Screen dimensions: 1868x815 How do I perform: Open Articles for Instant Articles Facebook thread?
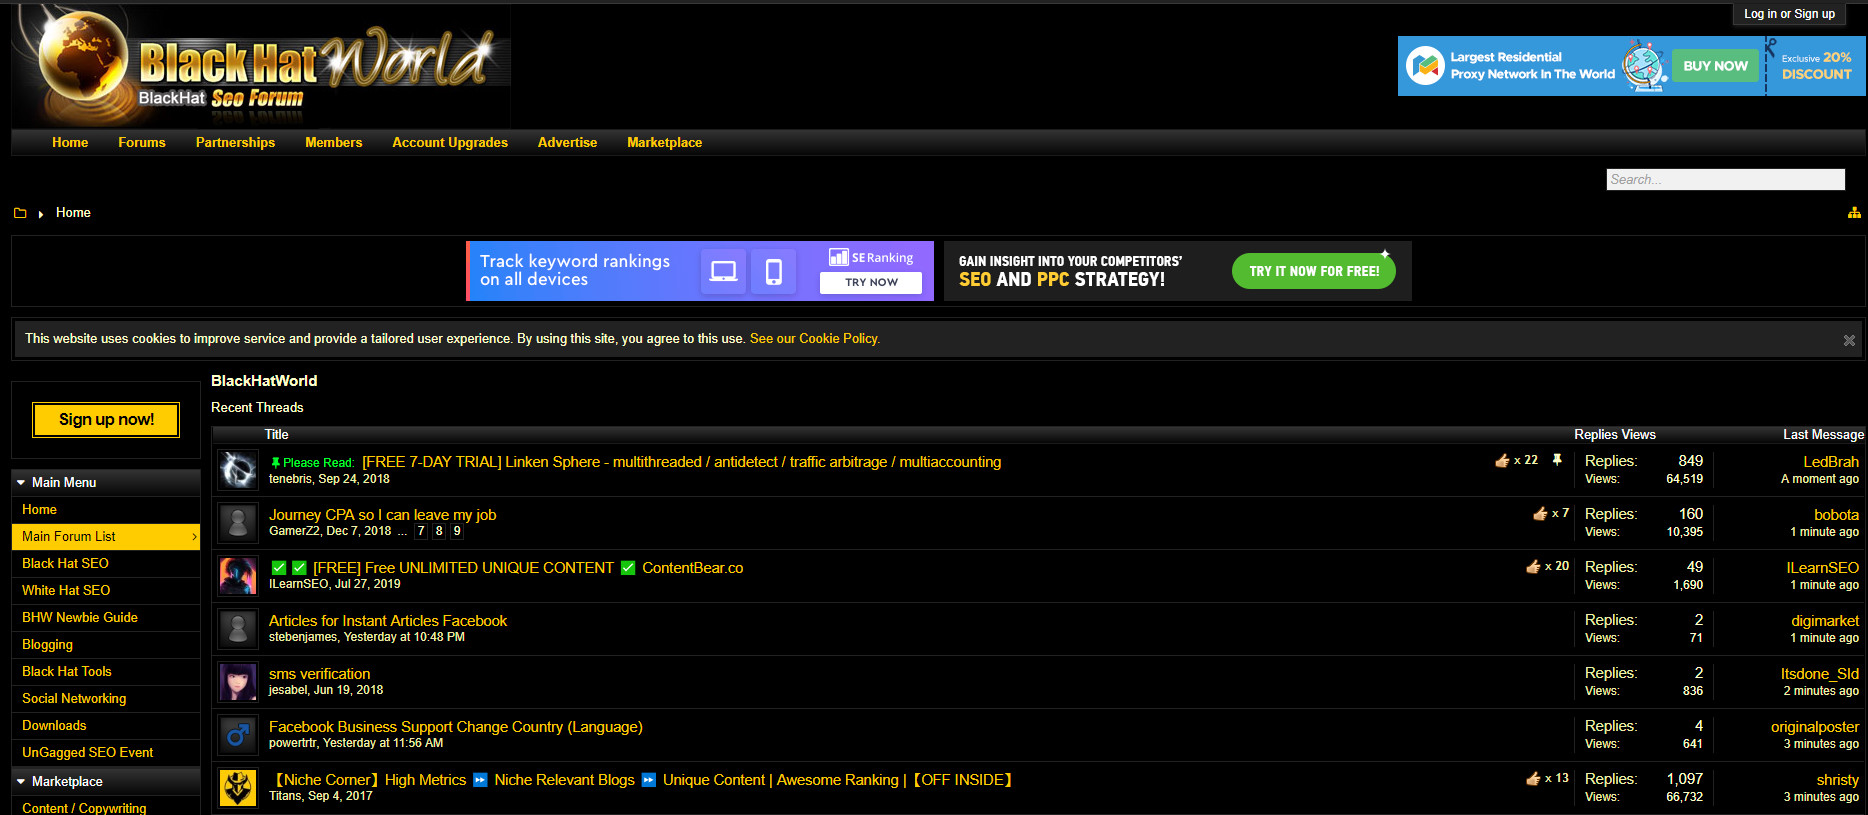click(388, 621)
